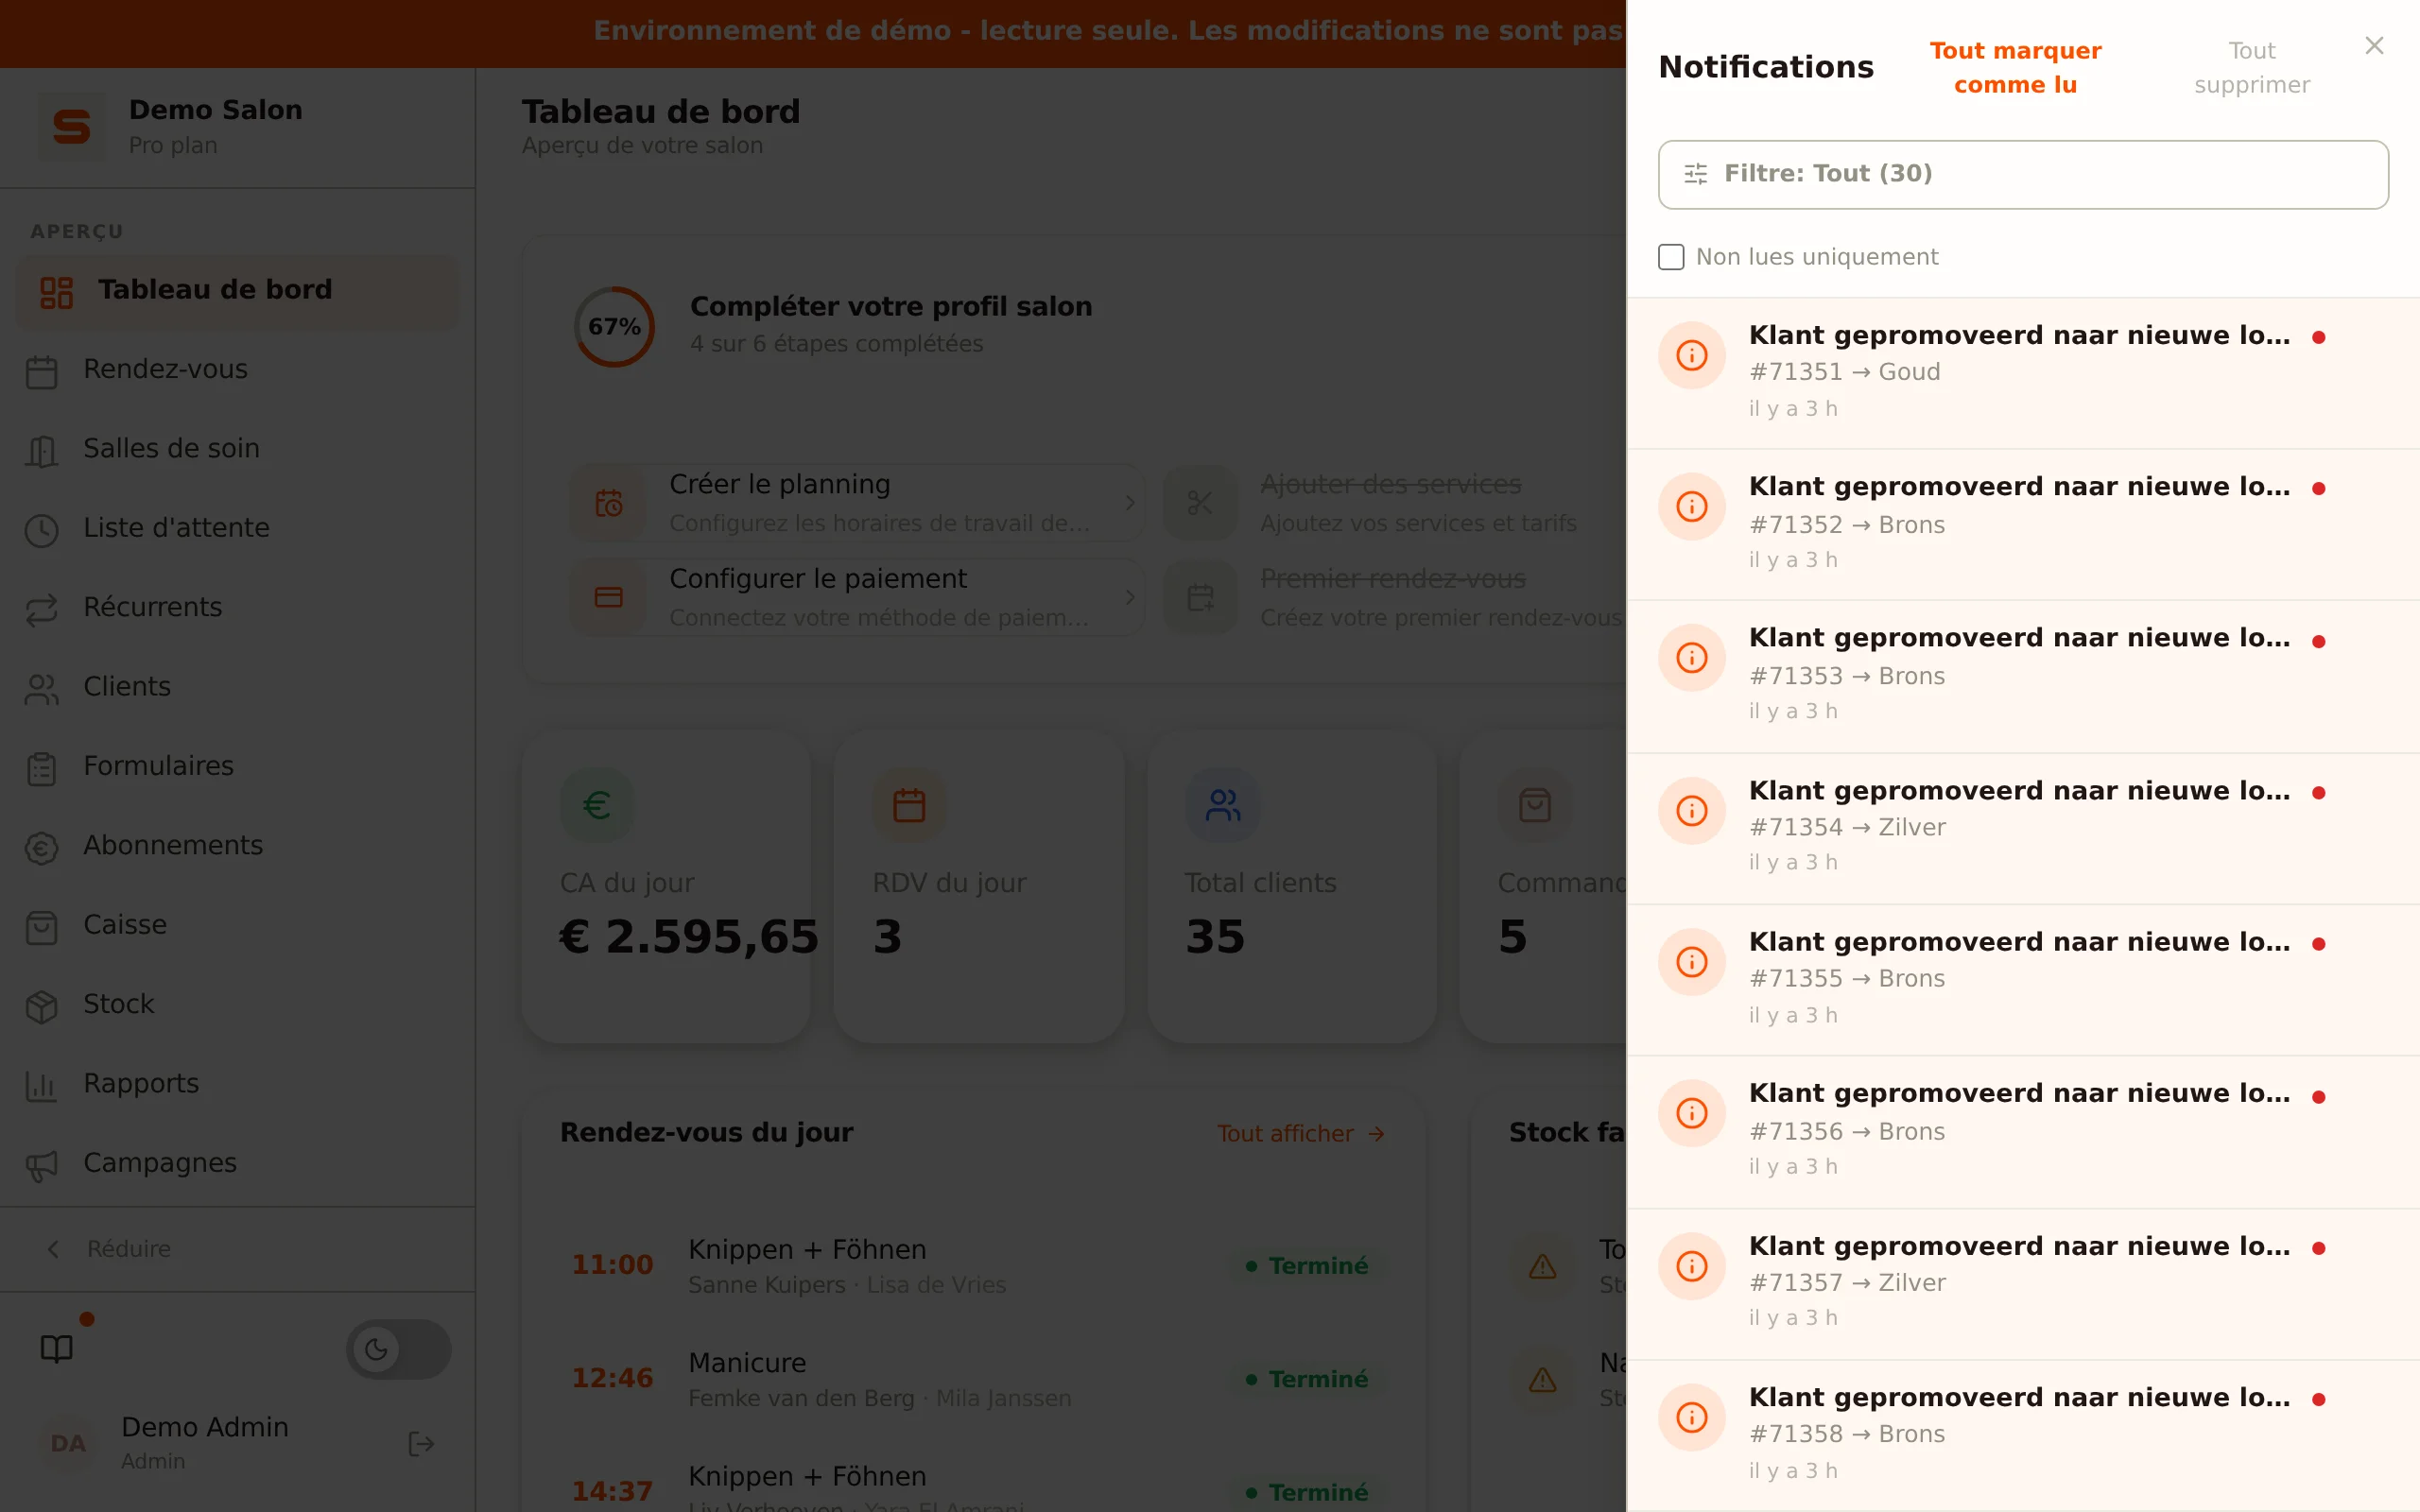Check the Non lues uniquement checkbox

(1671, 257)
